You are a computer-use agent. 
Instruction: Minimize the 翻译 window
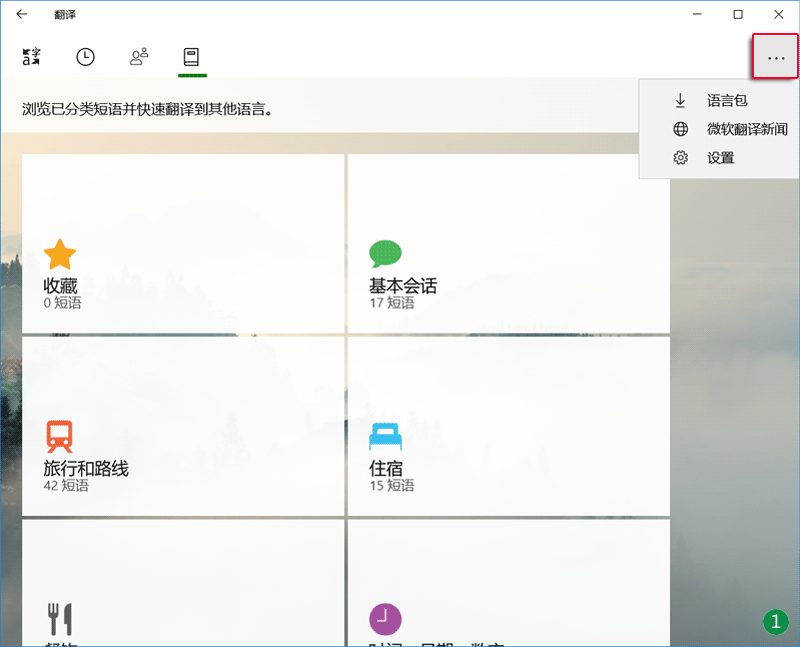[x=697, y=14]
